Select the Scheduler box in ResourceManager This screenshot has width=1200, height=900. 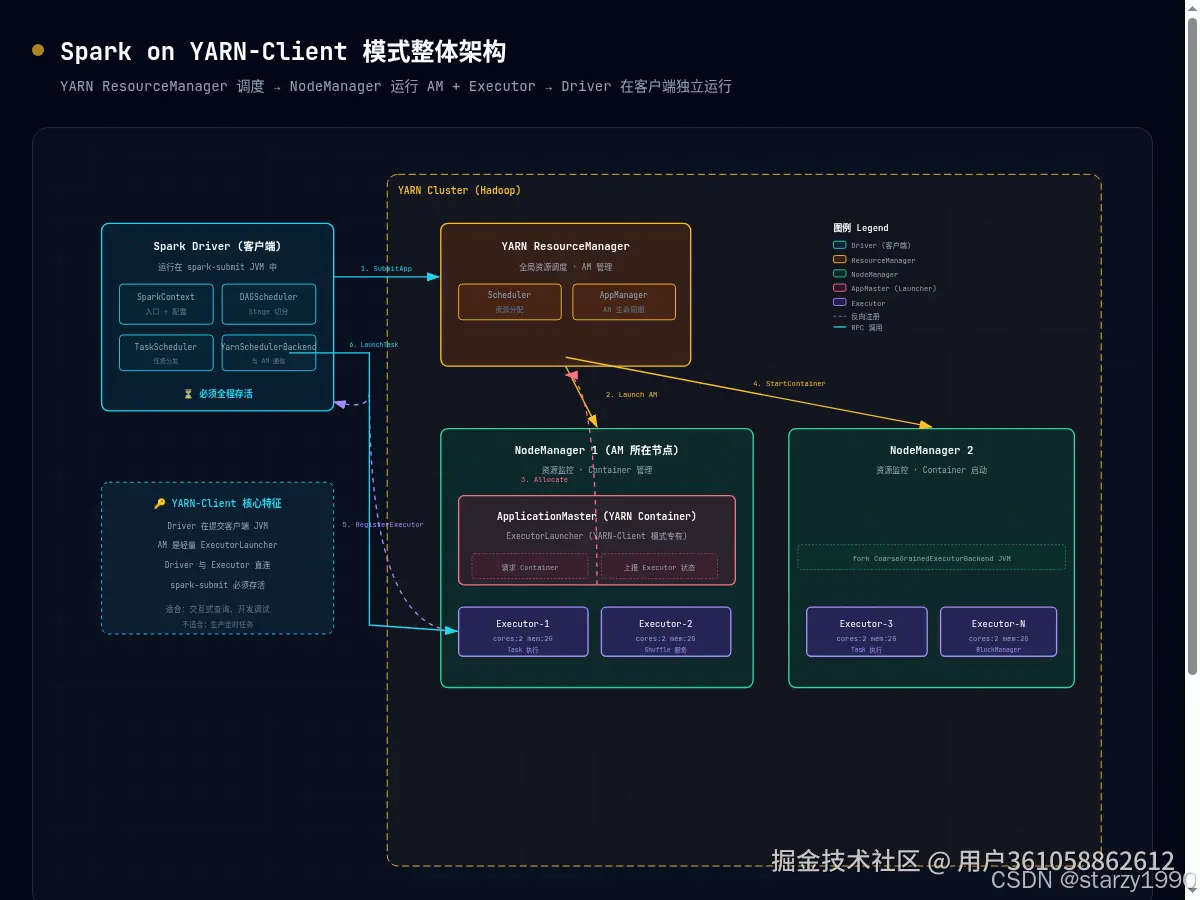tap(509, 302)
